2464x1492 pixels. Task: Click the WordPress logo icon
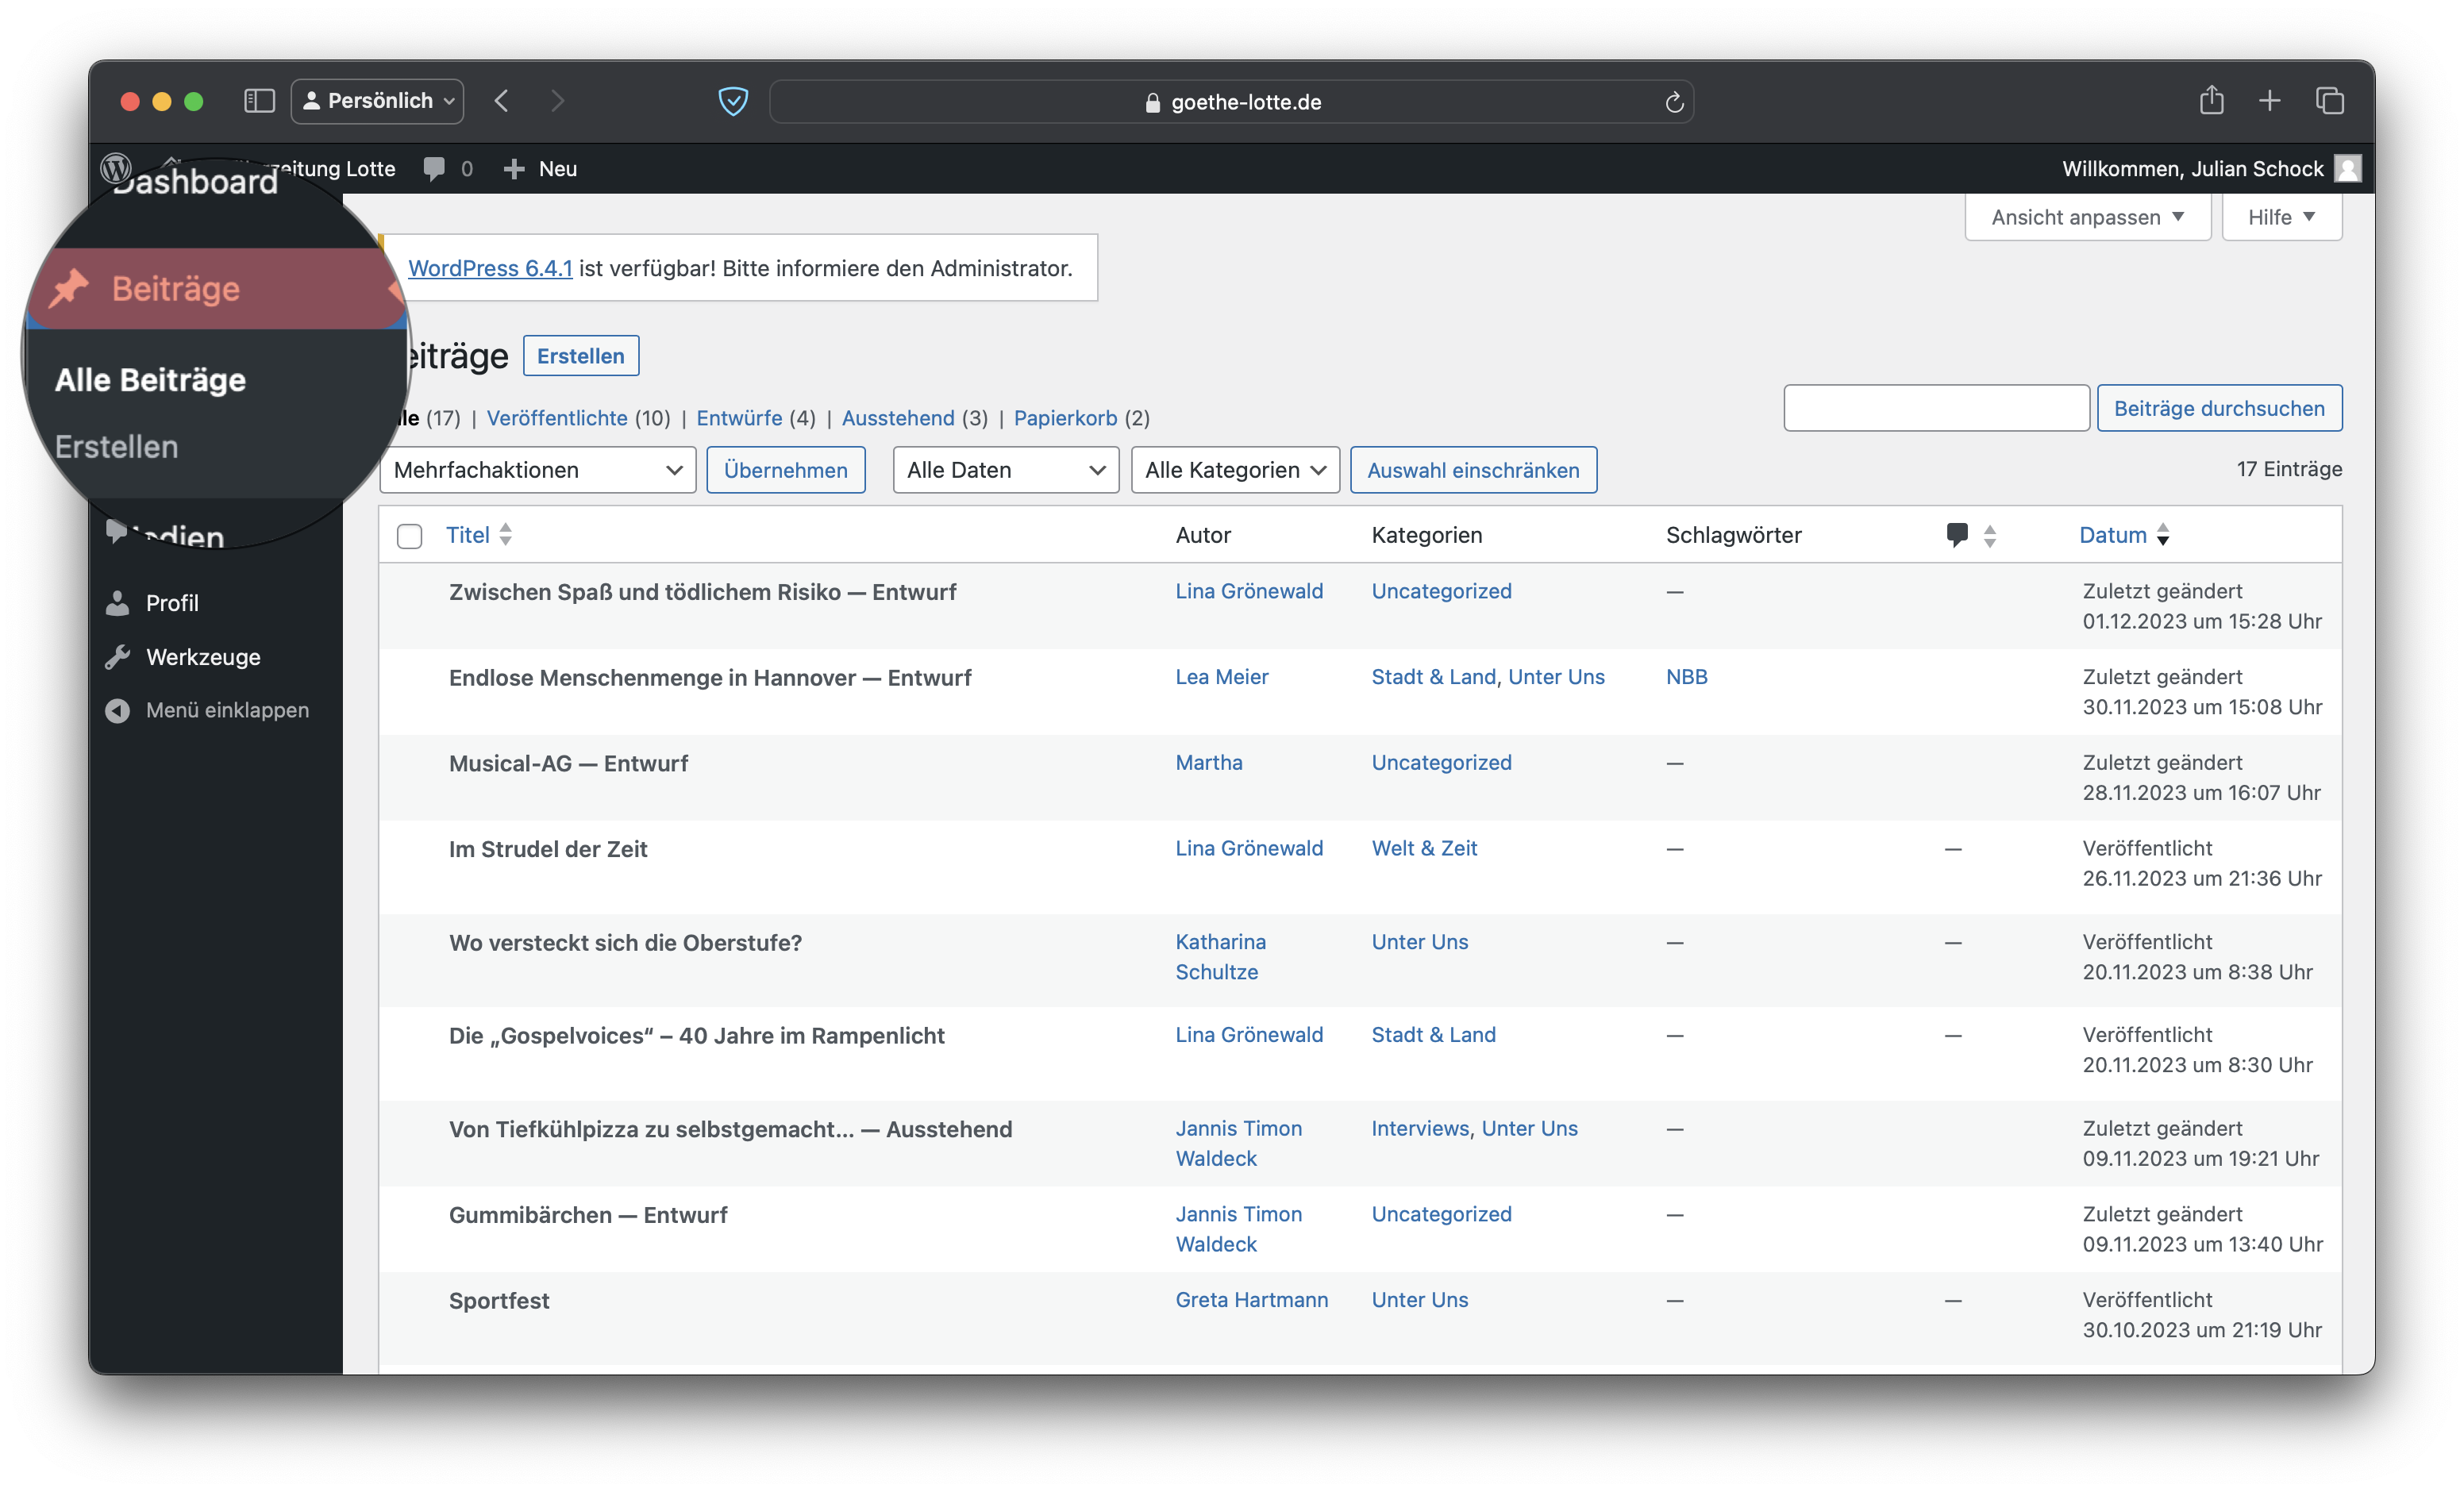click(116, 168)
